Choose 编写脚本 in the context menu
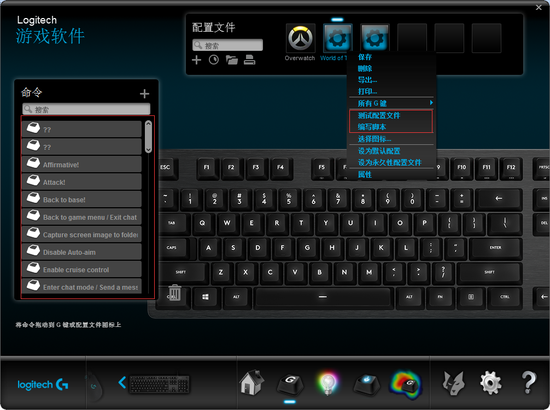This screenshot has height=410, width=550. 372,127
